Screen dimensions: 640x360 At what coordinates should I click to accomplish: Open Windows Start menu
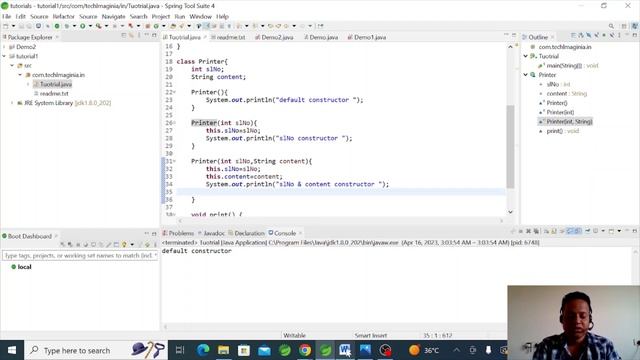tap(12, 350)
